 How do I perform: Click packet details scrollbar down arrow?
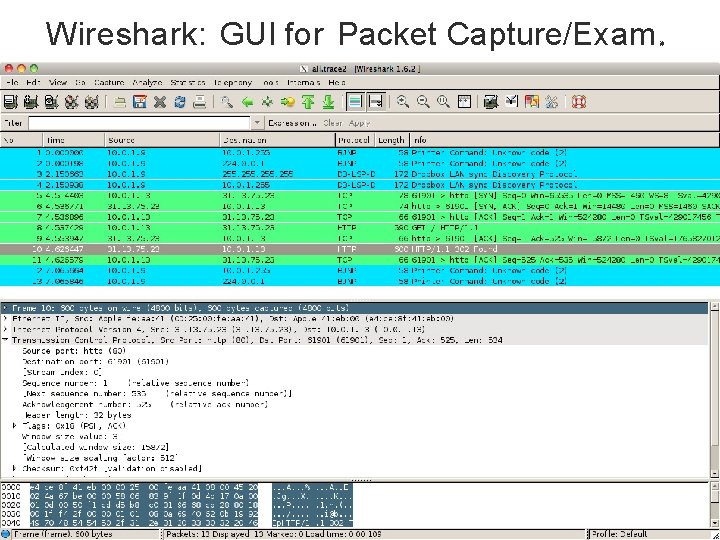tap(714, 473)
